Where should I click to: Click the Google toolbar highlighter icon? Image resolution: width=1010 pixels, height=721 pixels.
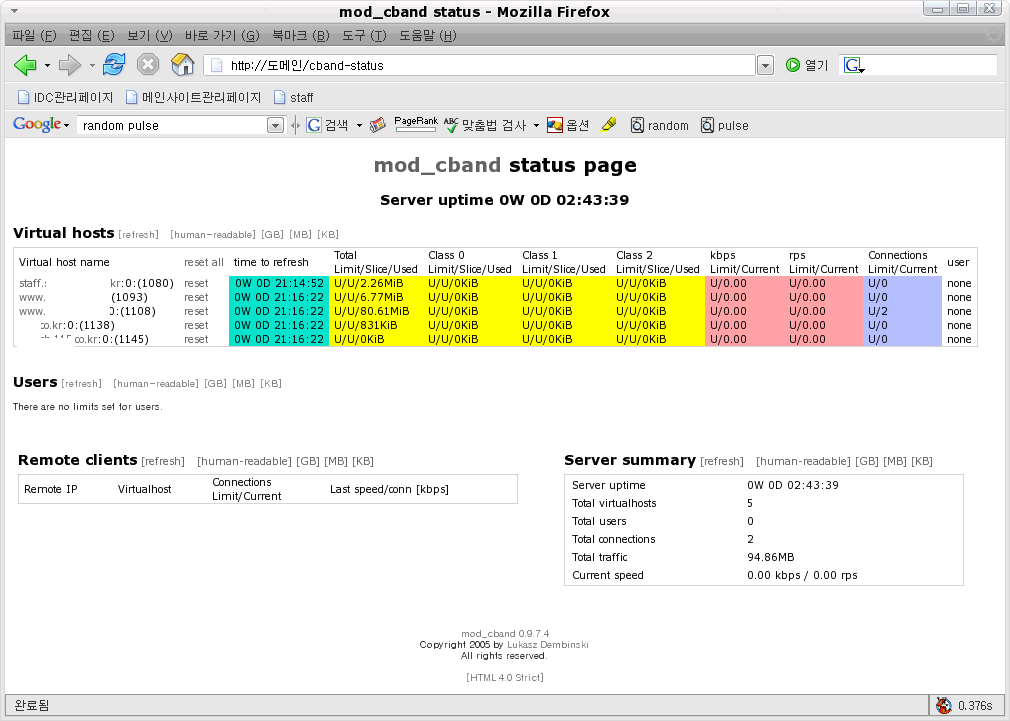[x=608, y=125]
